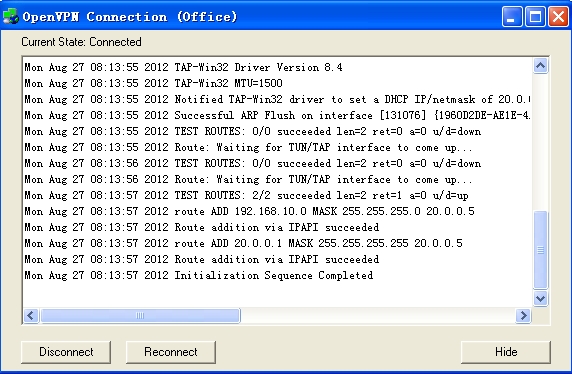Click the "Current State: Connected" label
Image resolution: width=572 pixels, height=374 pixels.
[81, 42]
